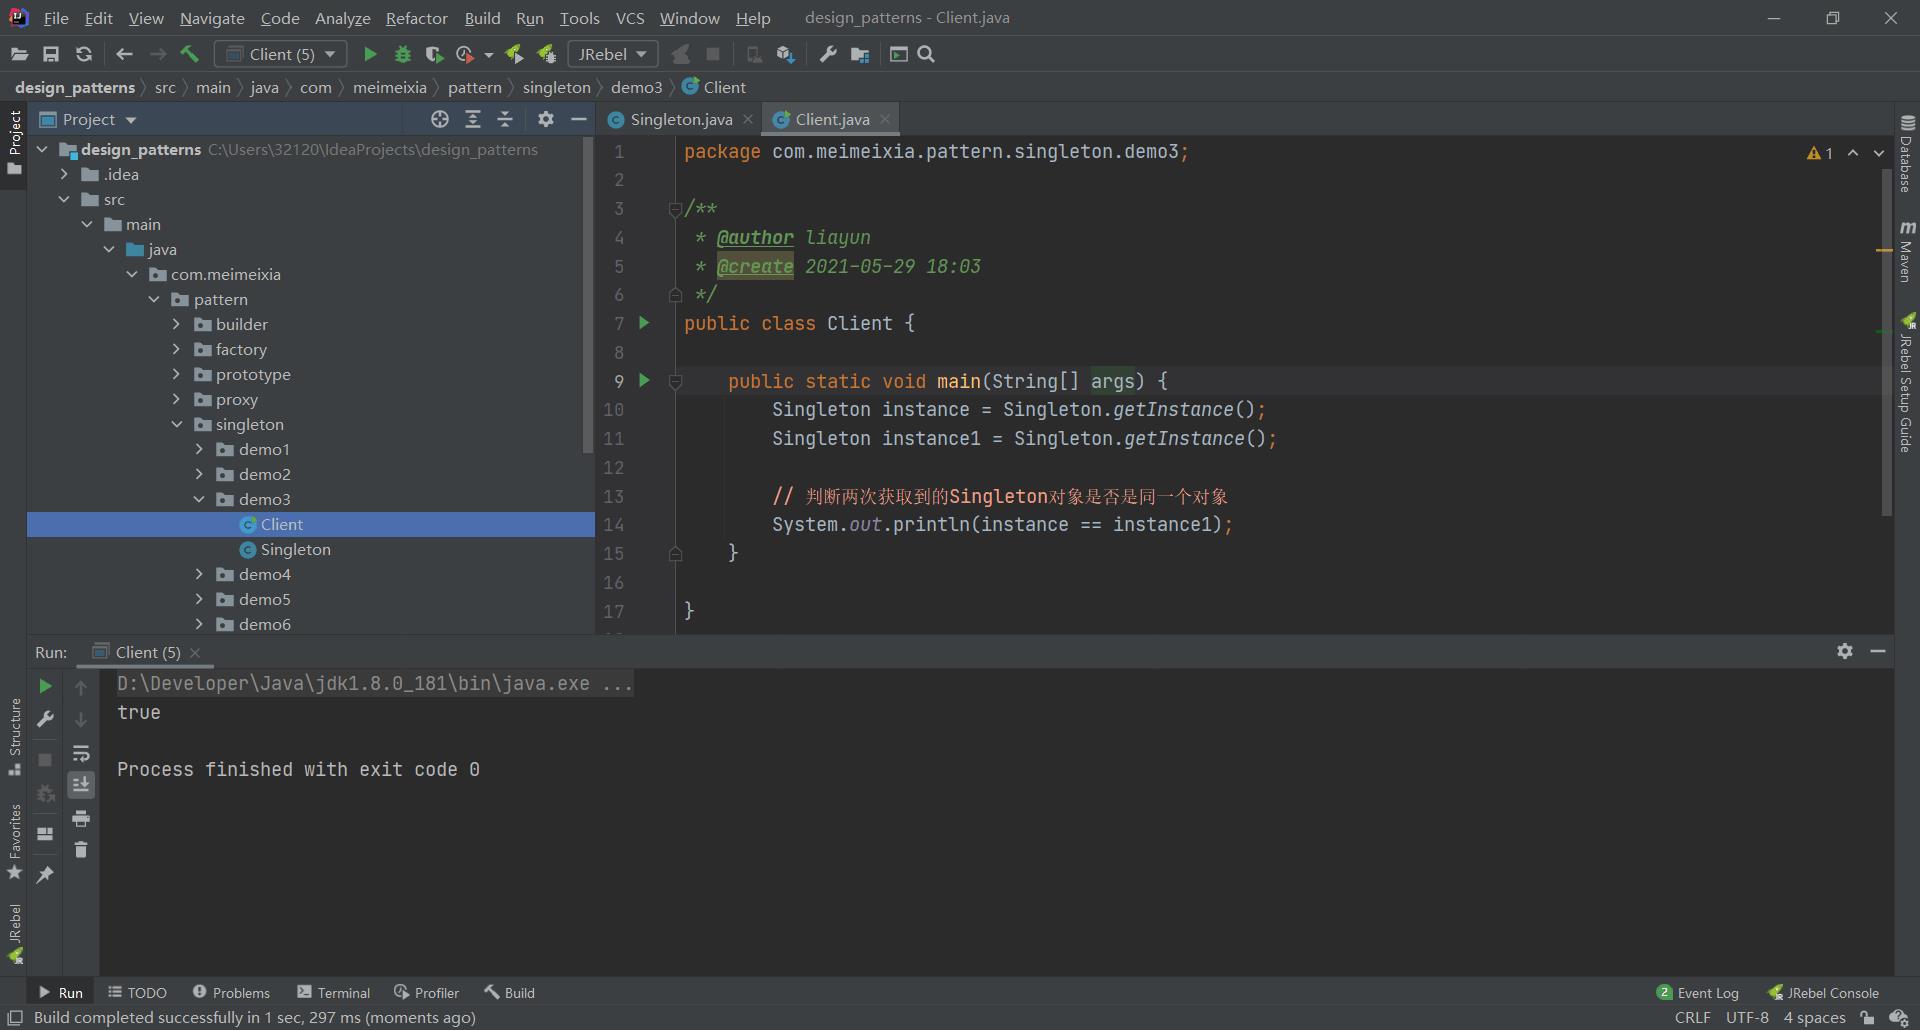Screen dimensions: 1920x1030
Task: Hide the Project tool window
Action: [578, 119]
